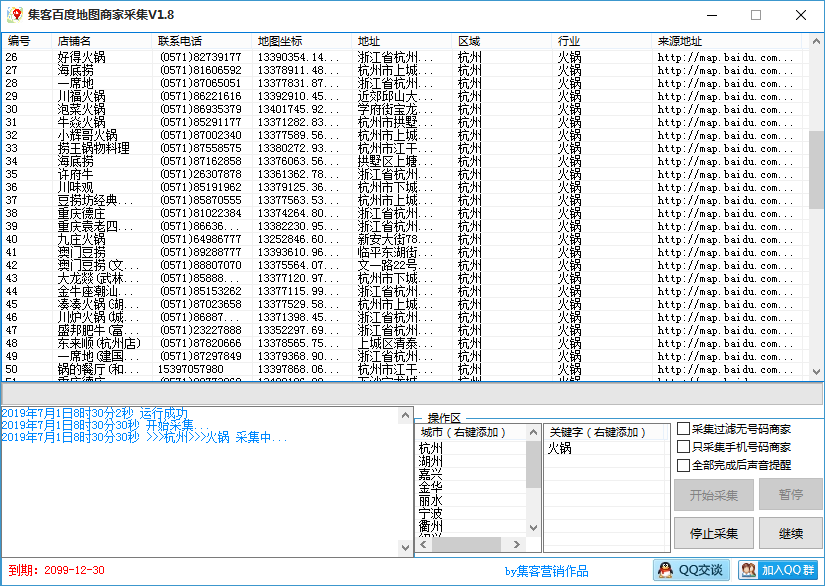This screenshot has width=825, height=586.
Task: Select shop name 小辉哥火锅
Action: click(x=88, y=135)
